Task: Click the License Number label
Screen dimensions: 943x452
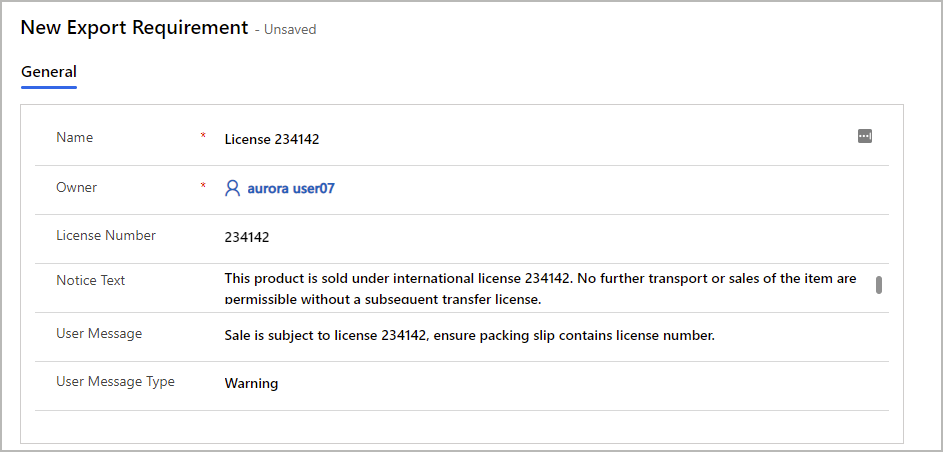Action: click(x=106, y=236)
